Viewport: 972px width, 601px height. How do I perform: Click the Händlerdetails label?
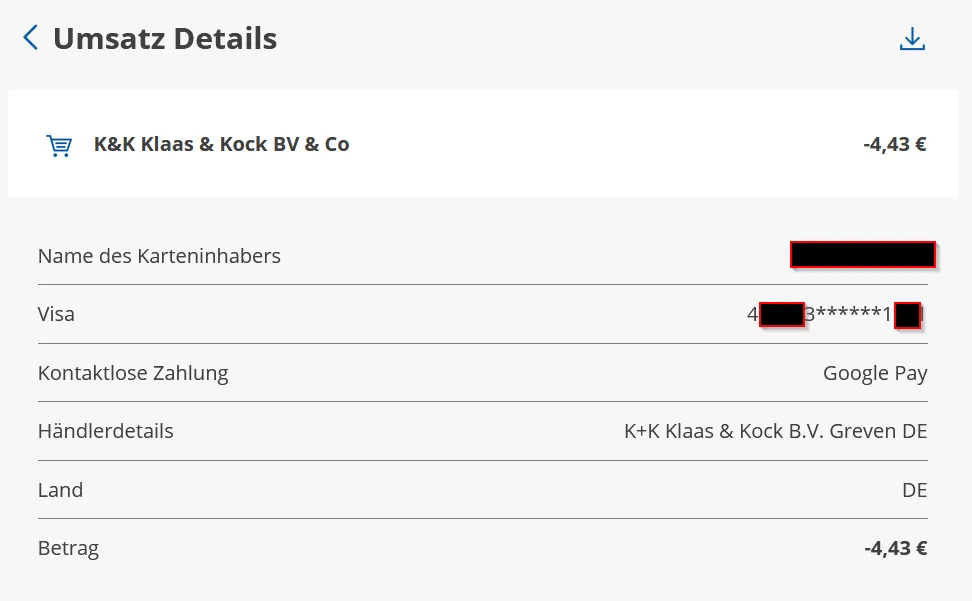click(106, 431)
